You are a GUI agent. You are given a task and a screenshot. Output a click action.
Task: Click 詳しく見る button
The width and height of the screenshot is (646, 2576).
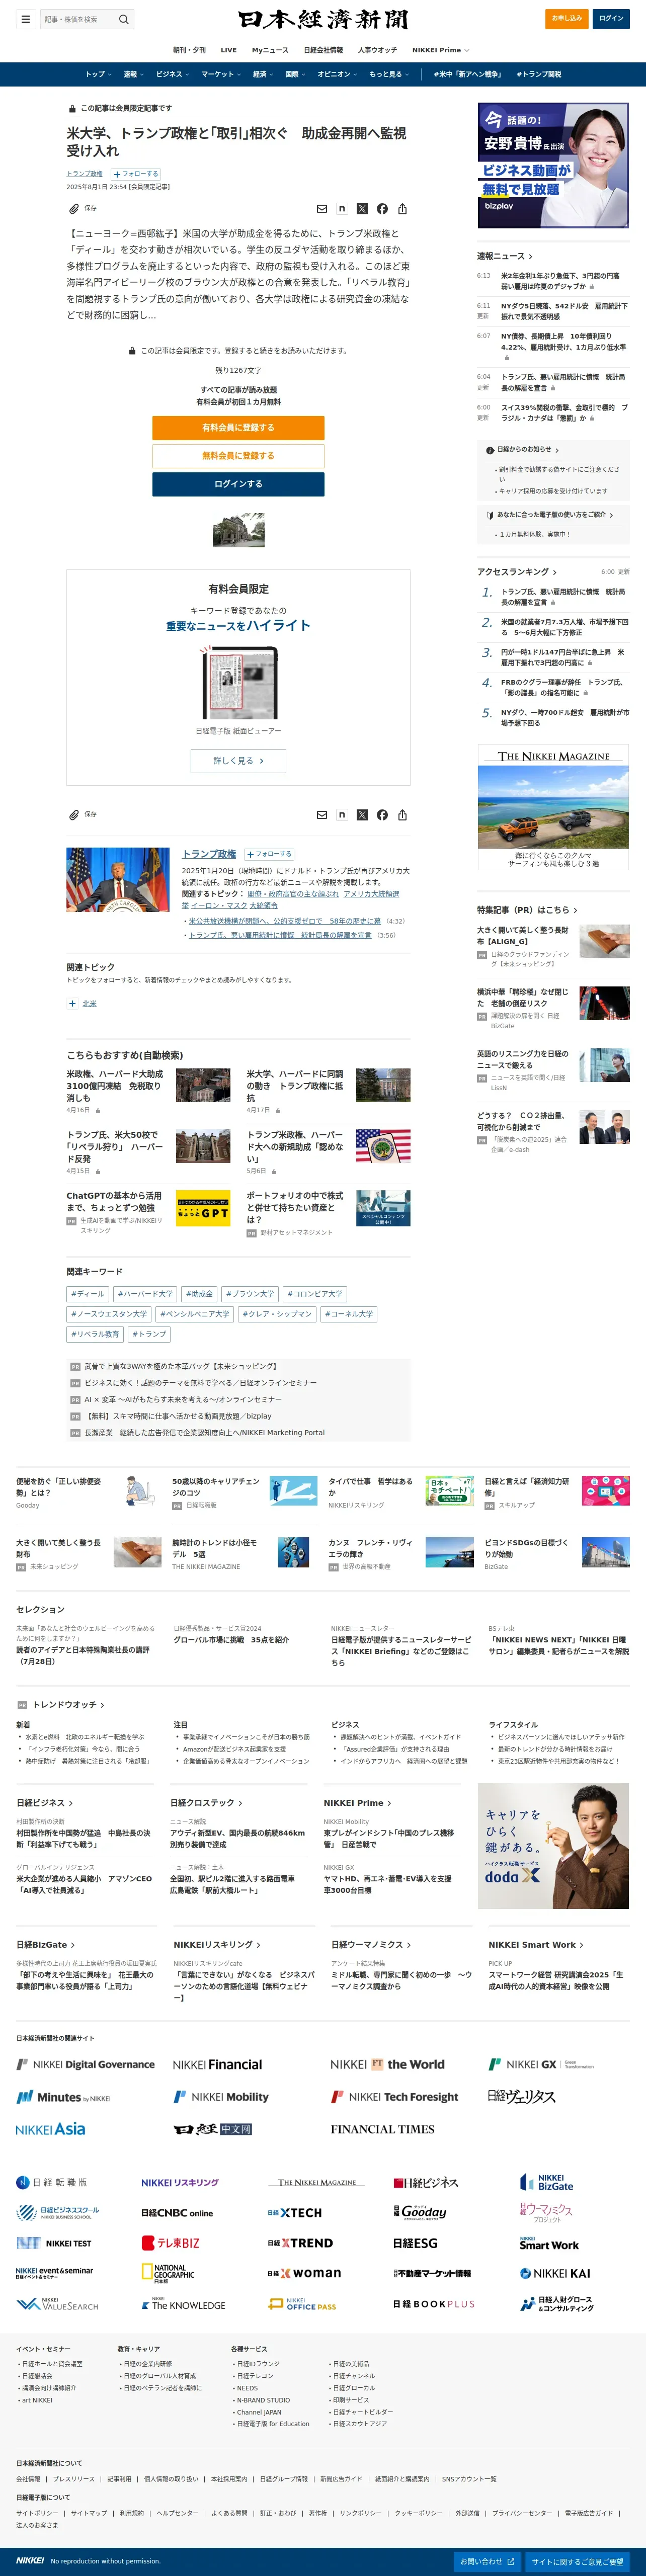pyautogui.click(x=238, y=761)
